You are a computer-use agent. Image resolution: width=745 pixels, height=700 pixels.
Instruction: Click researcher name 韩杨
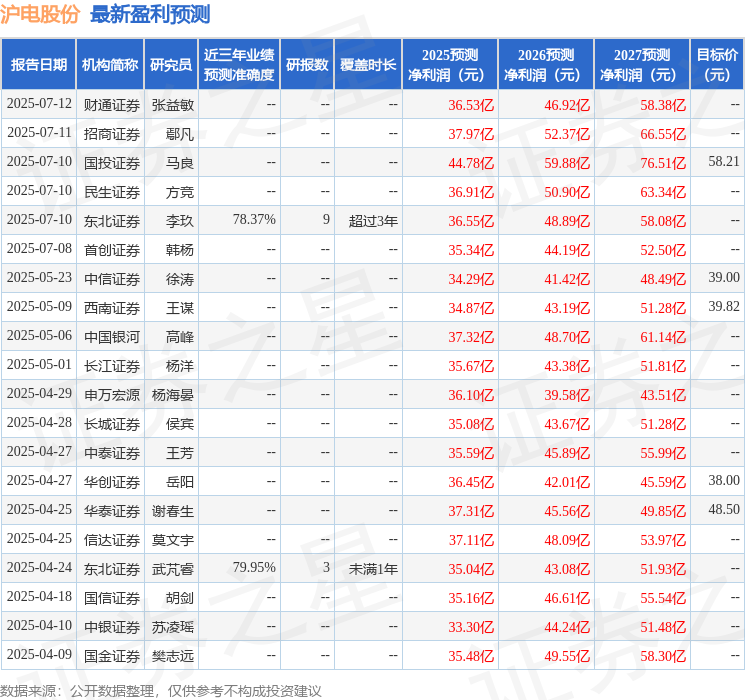(180, 250)
